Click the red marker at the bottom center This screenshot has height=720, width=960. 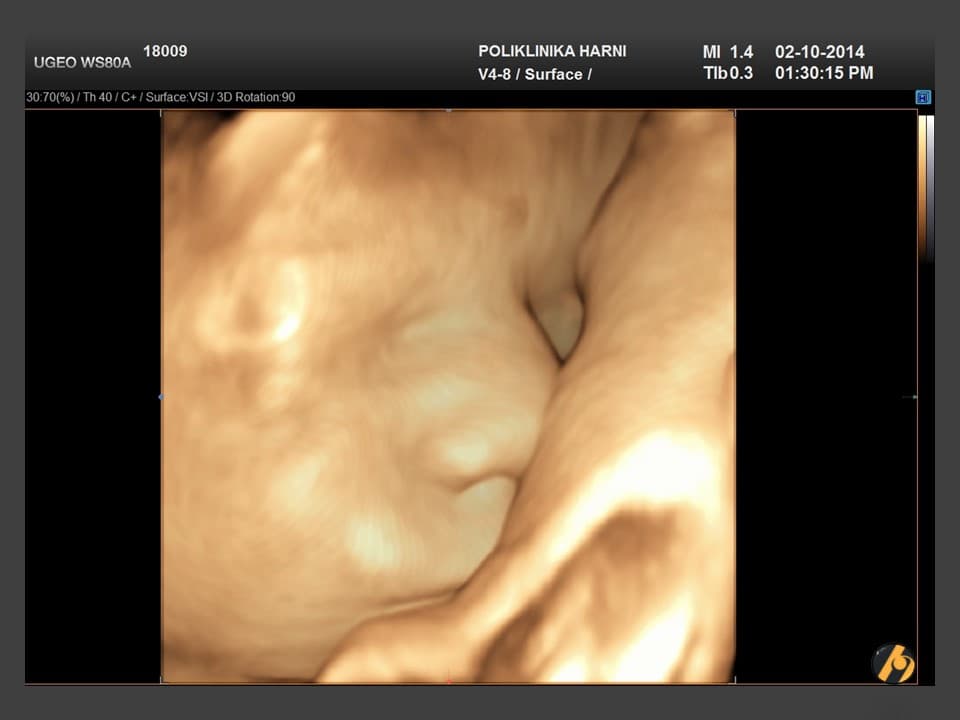[x=448, y=682]
